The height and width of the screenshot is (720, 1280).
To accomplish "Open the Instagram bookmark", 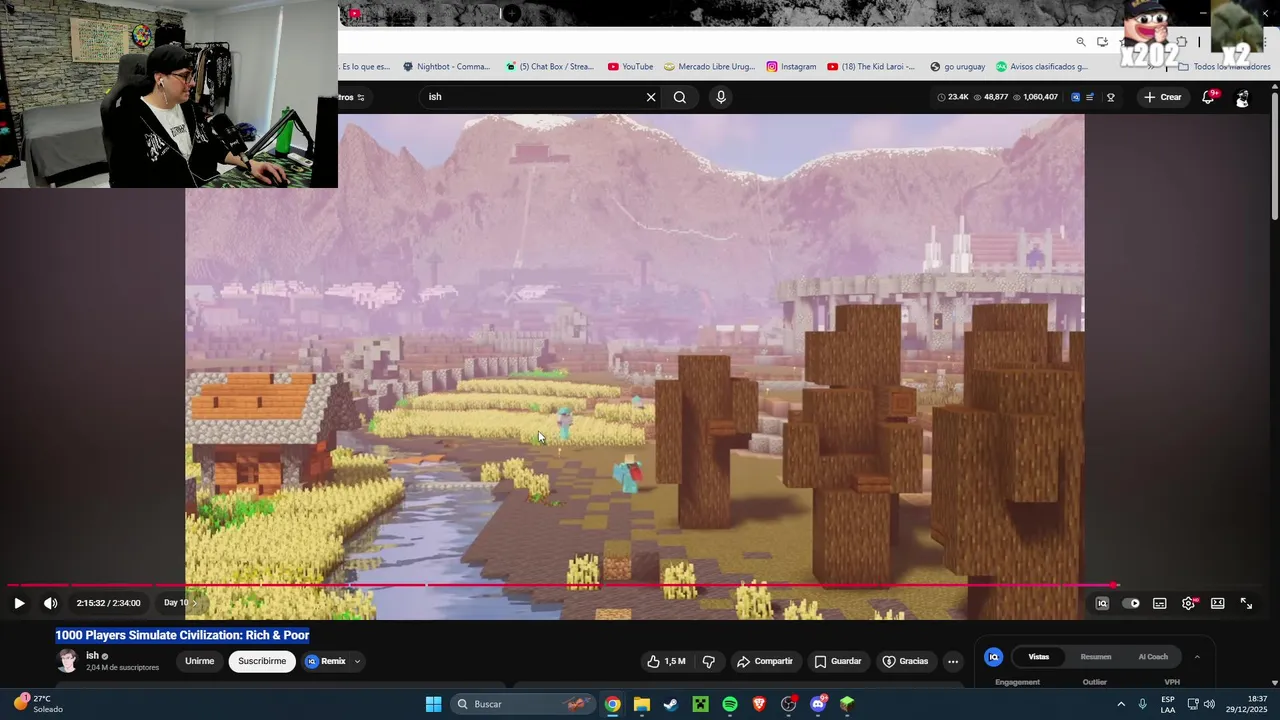I will tap(791, 67).
